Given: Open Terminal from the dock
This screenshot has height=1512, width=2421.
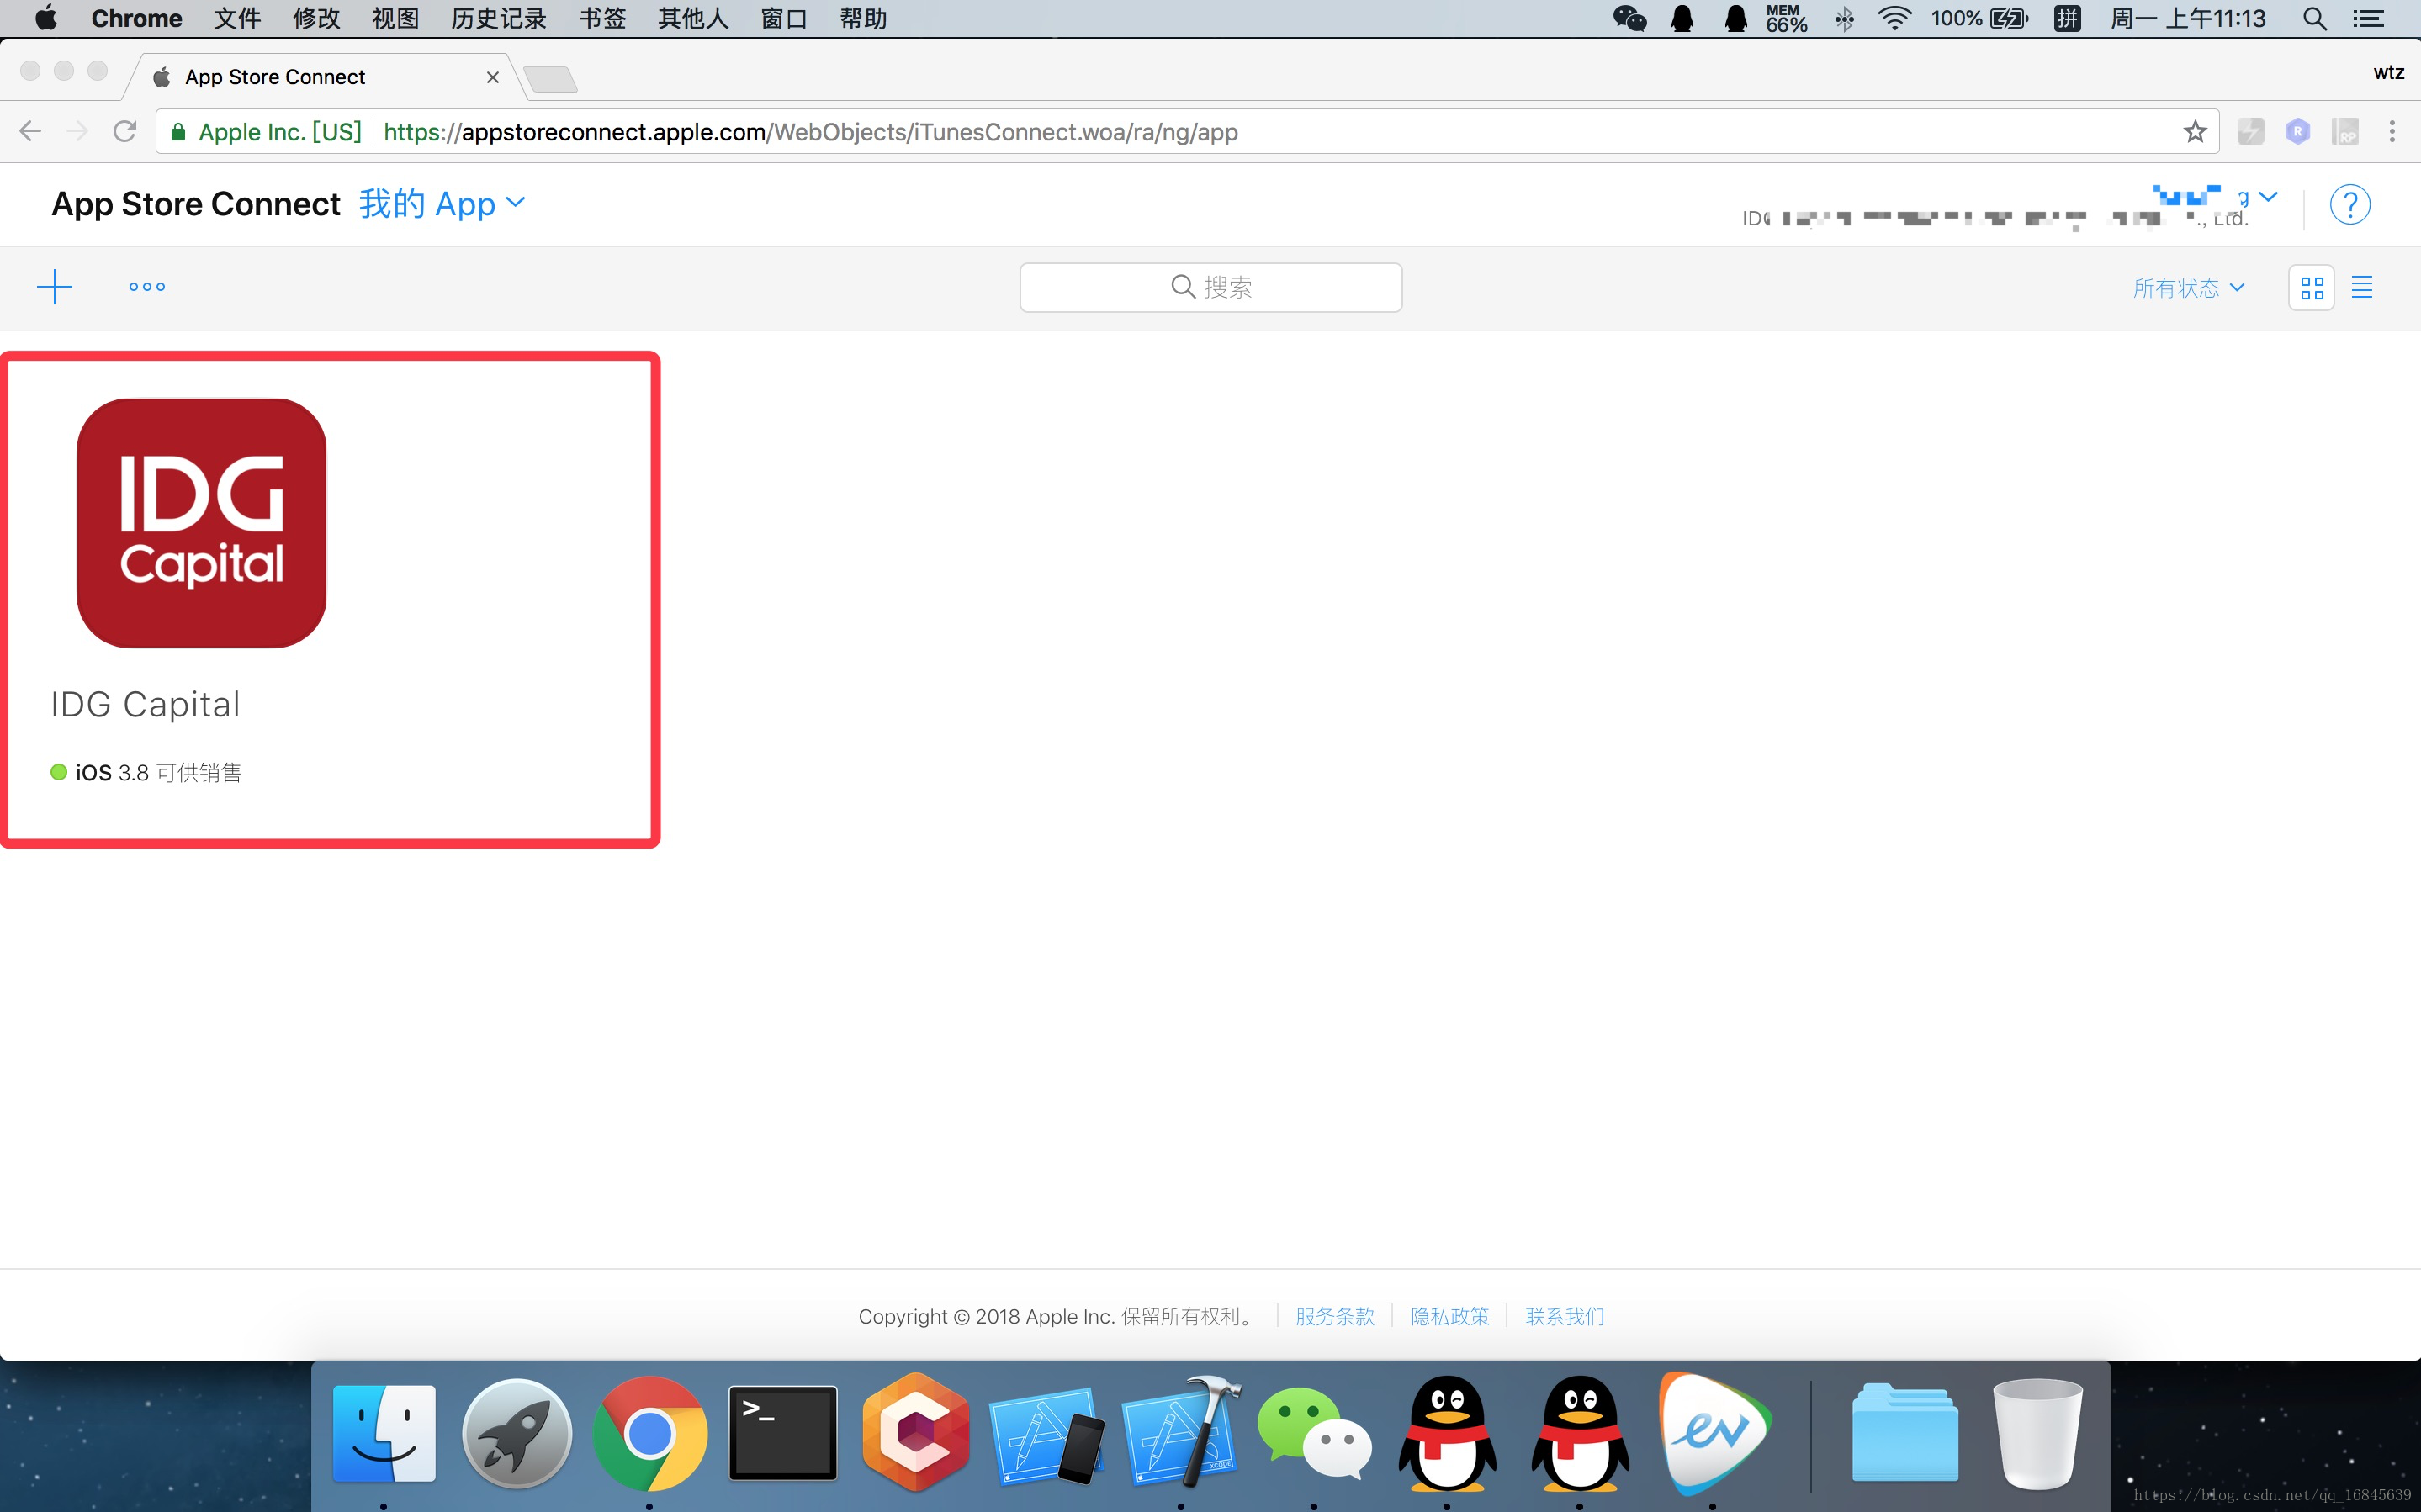Looking at the screenshot, I should tap(783, 1432).
